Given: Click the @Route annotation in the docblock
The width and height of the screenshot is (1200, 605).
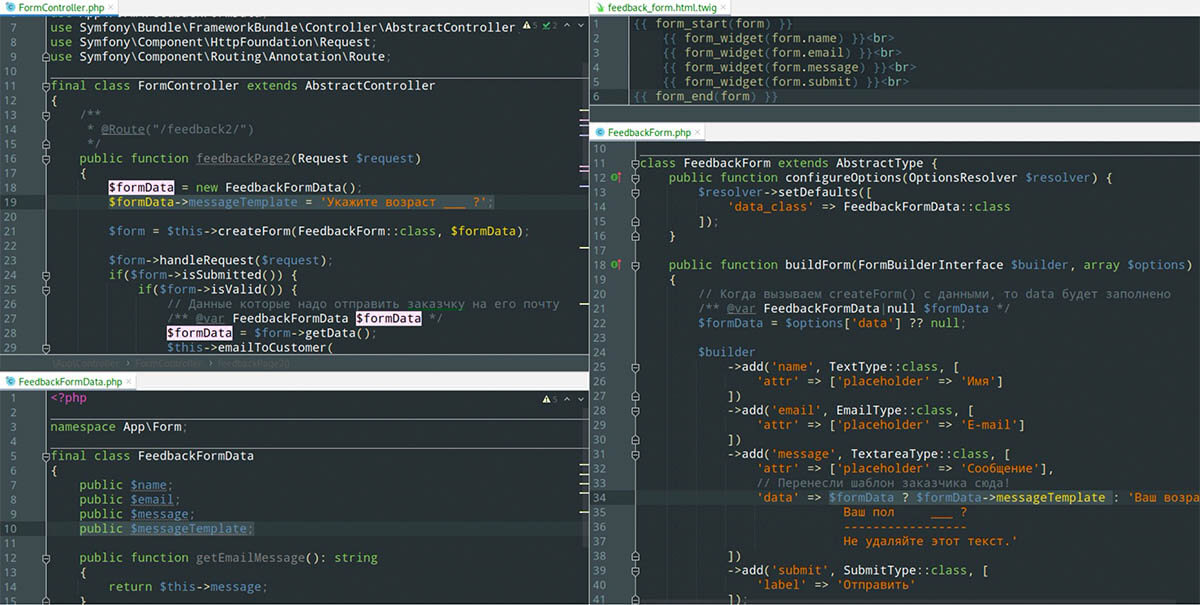Looking at the screenshot, I should click(124, 130).
